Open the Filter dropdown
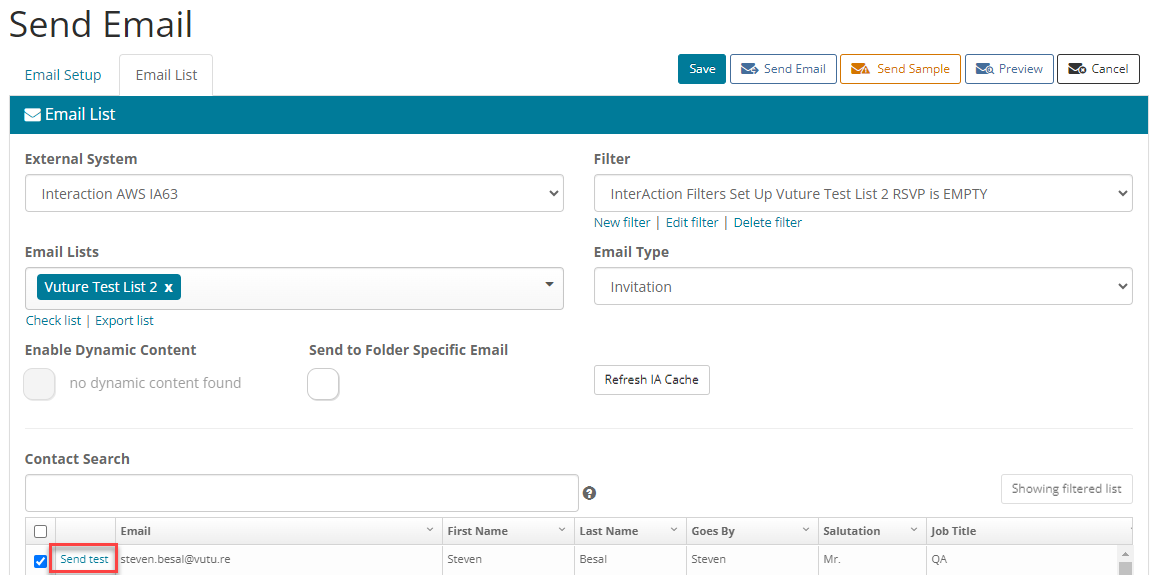Screen dimensions: 1151x575 [863, 193]
